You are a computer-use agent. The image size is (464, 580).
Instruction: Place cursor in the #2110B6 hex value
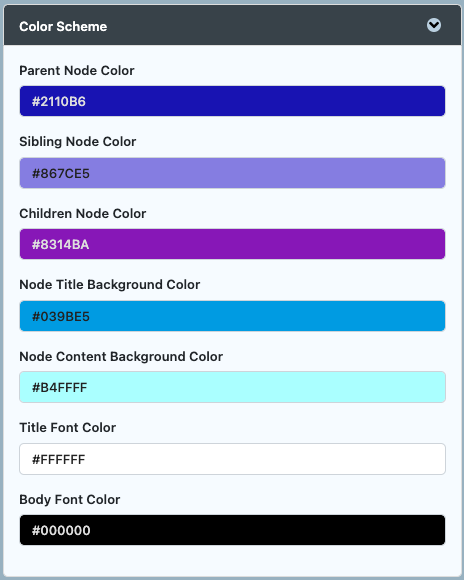tap(59, 101)
